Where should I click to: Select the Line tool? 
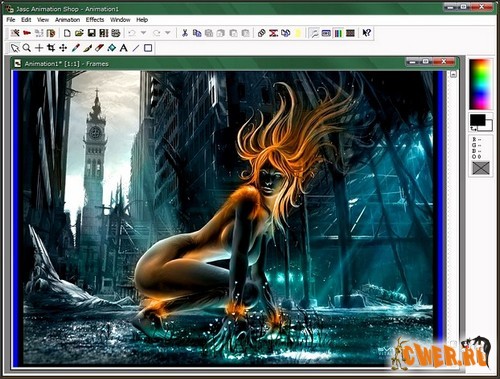point(136,48)
